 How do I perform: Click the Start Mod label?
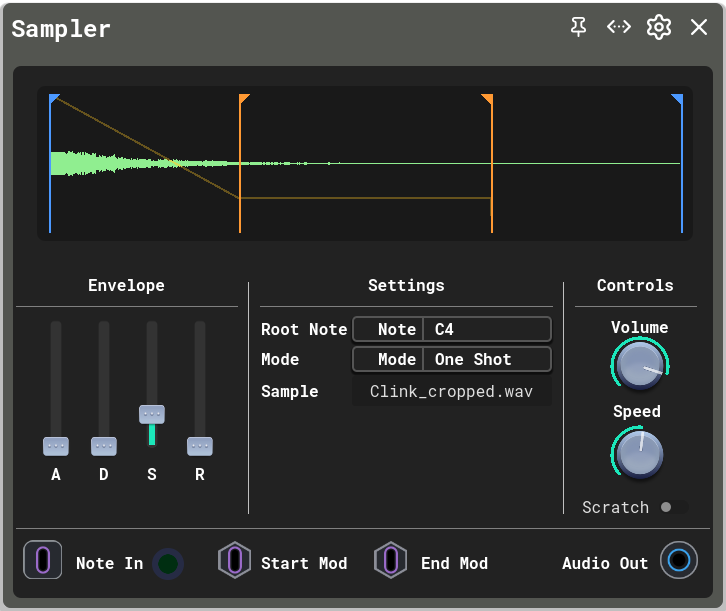[304, 563]
